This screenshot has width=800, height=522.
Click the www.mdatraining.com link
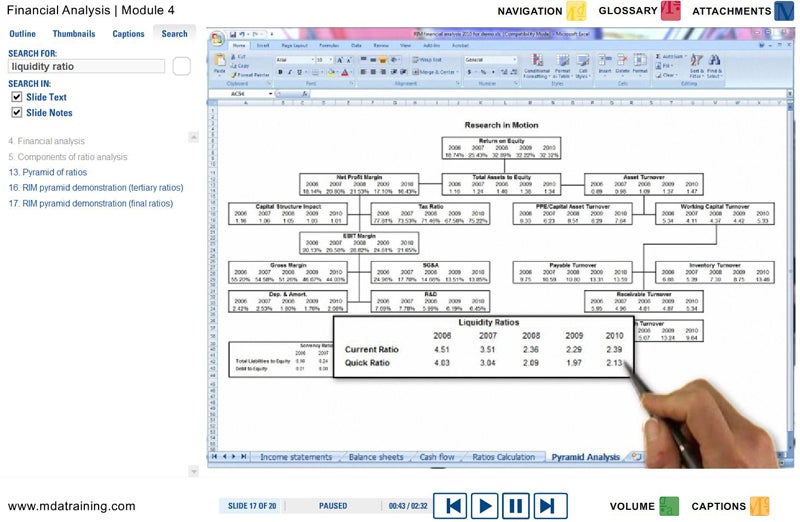tap(71, 506)
